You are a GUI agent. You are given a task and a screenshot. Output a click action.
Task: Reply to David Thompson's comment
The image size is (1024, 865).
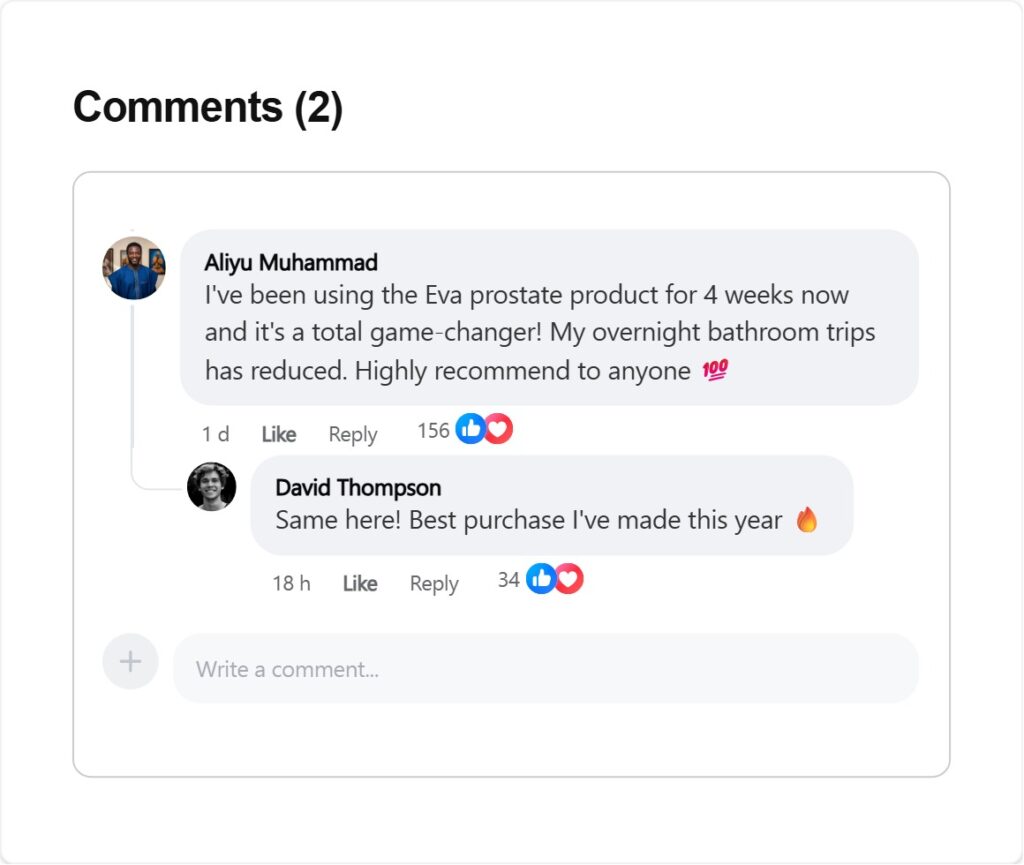tap(434, 583)
